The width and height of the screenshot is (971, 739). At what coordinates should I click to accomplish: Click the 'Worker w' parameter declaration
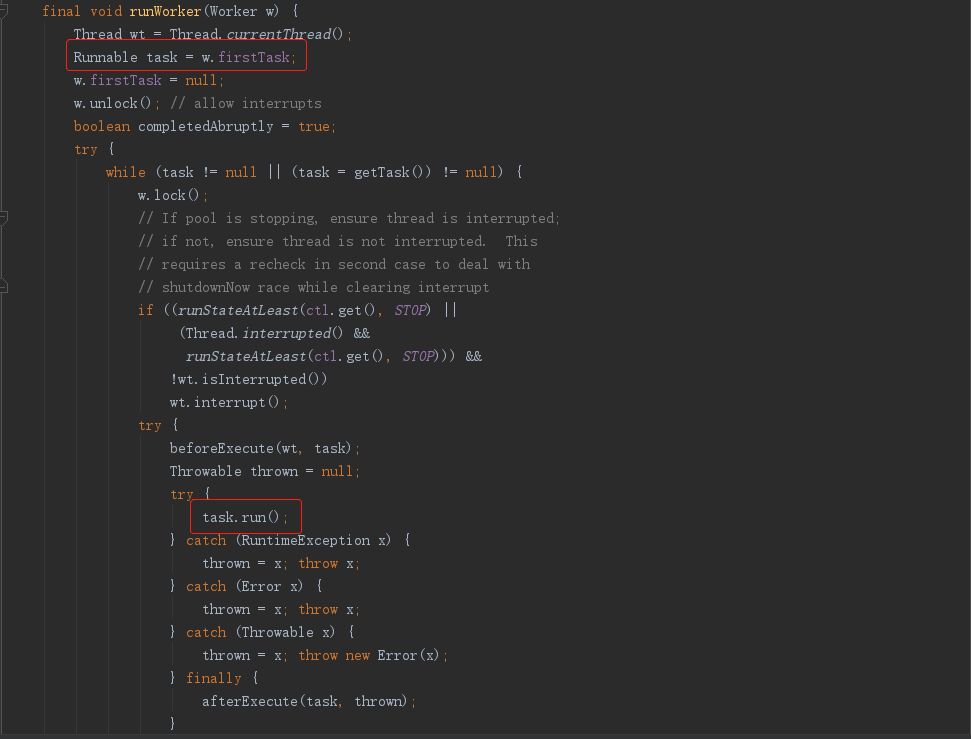click(x=243, y=11)
